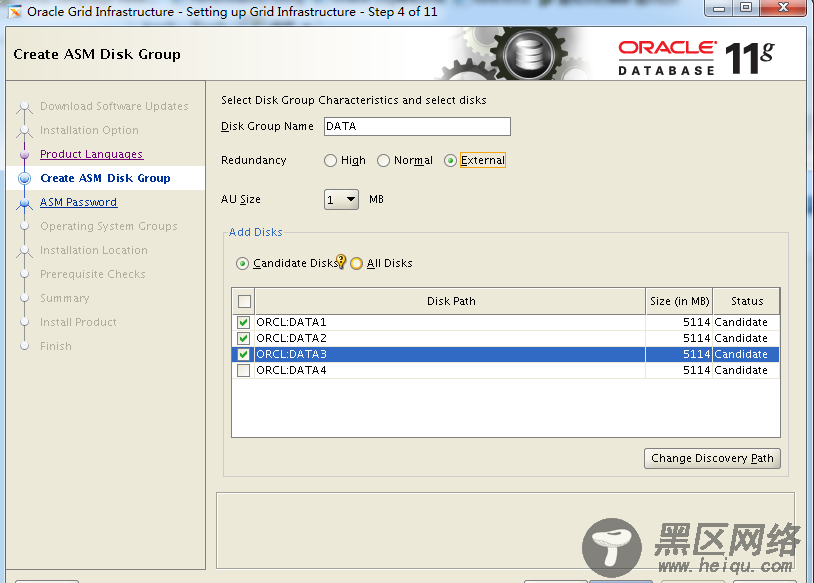Click the Product Languages step bullet icon
Image resolution: width=814 pixels, height=583 pixels.
(x=24, y=154)
